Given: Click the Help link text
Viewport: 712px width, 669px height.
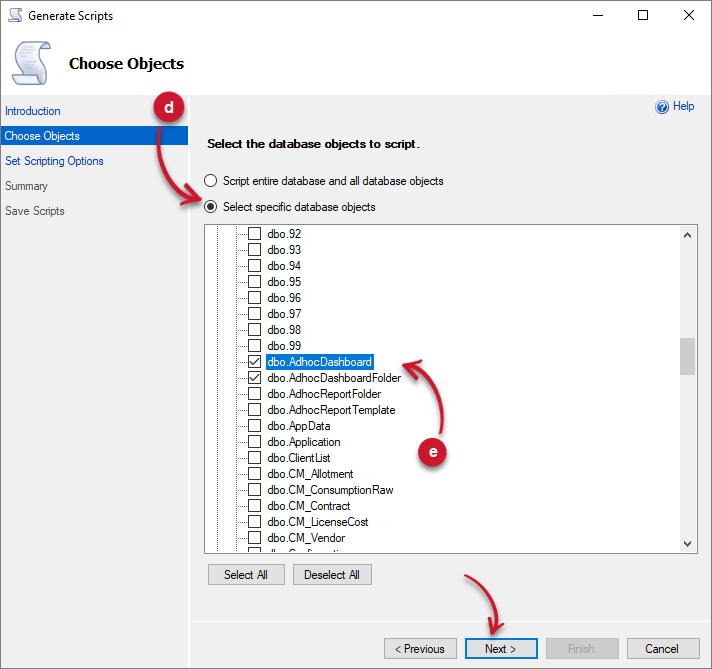Looking at the screenshot, I should pyautogui.click(x=683, y=106).
